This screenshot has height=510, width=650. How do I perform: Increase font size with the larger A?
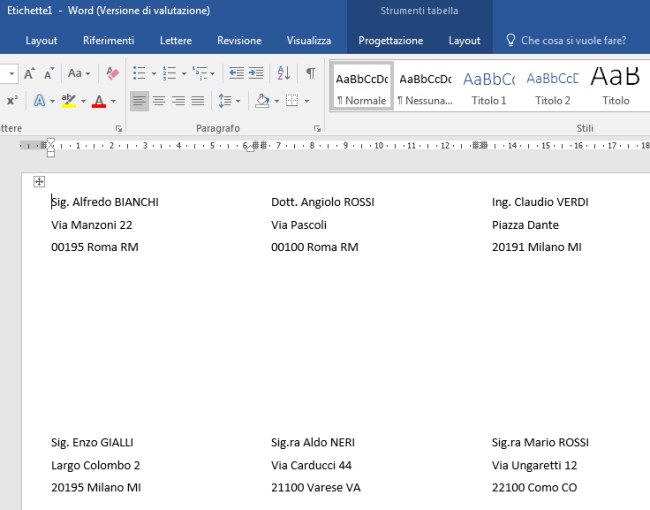[x=29, y=74]
